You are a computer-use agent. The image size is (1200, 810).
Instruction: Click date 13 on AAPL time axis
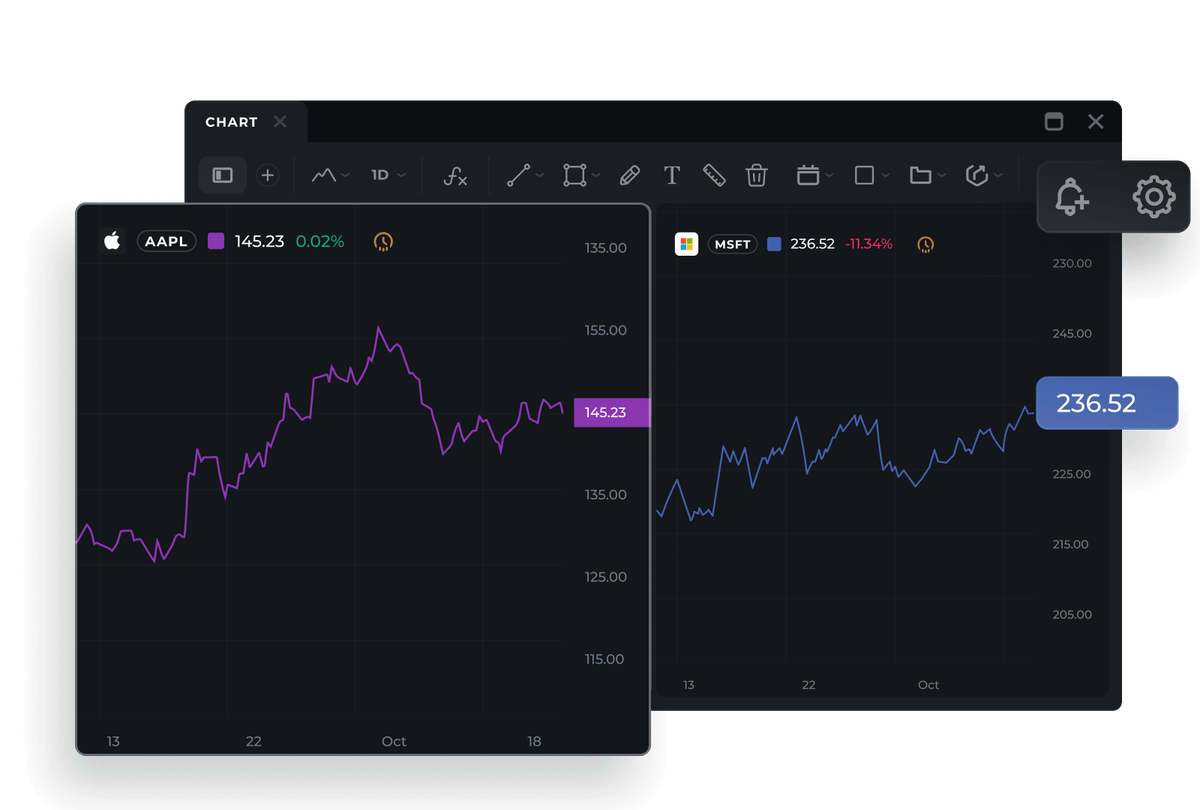(113, 741)
